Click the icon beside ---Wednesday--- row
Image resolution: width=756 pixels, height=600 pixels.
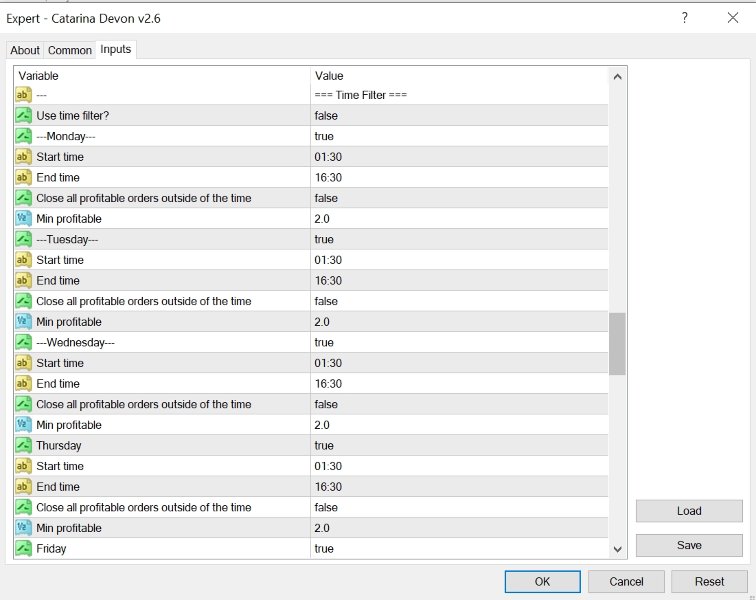pos(23,342)
